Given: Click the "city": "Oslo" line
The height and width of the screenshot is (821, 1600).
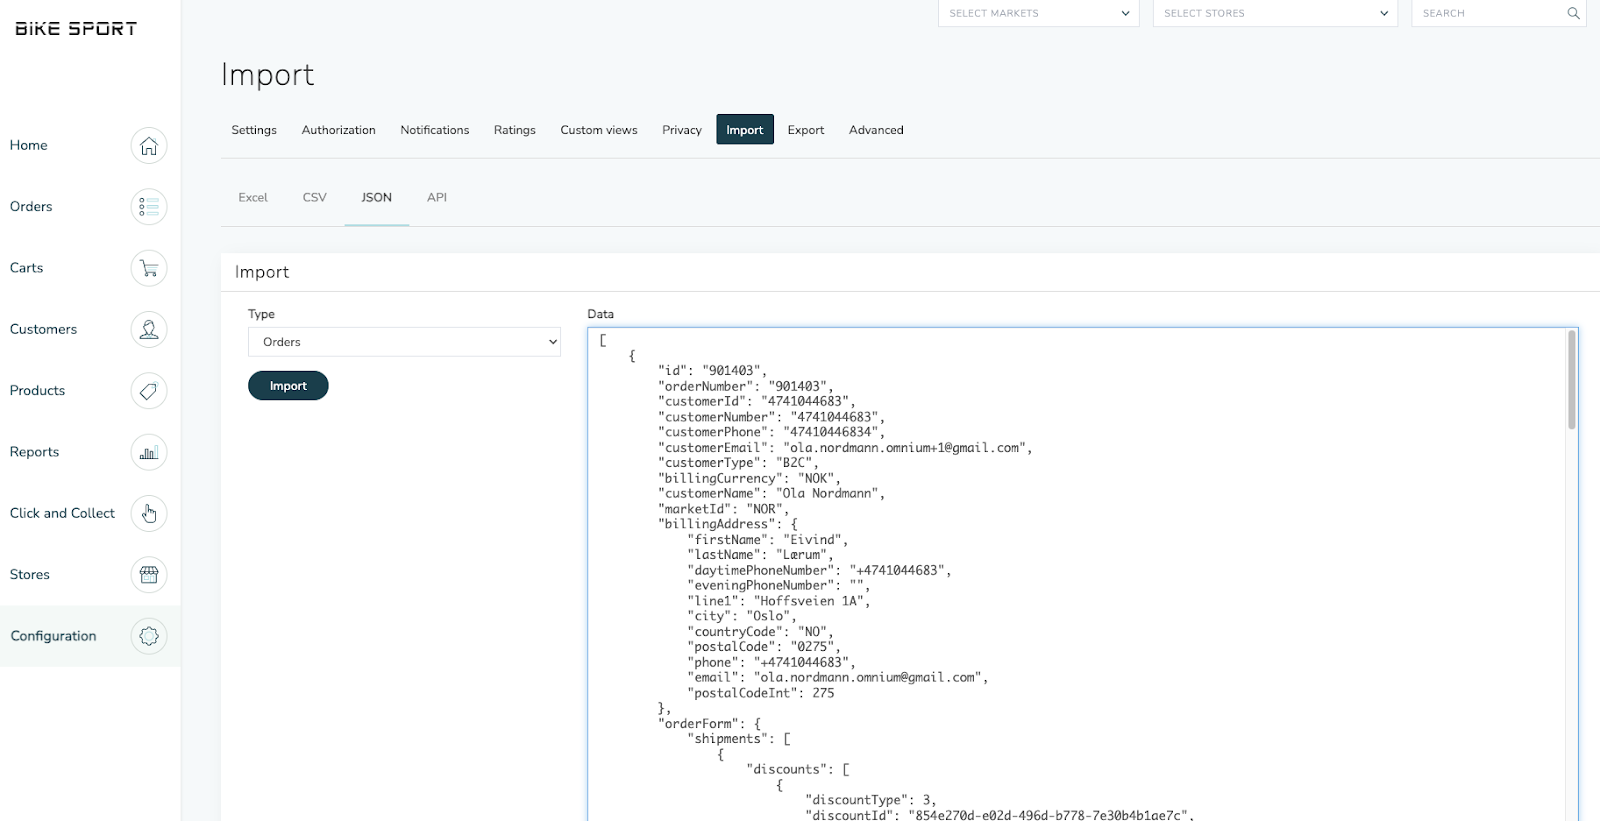Looking at the screenshot, I should (x=741, y=616).
